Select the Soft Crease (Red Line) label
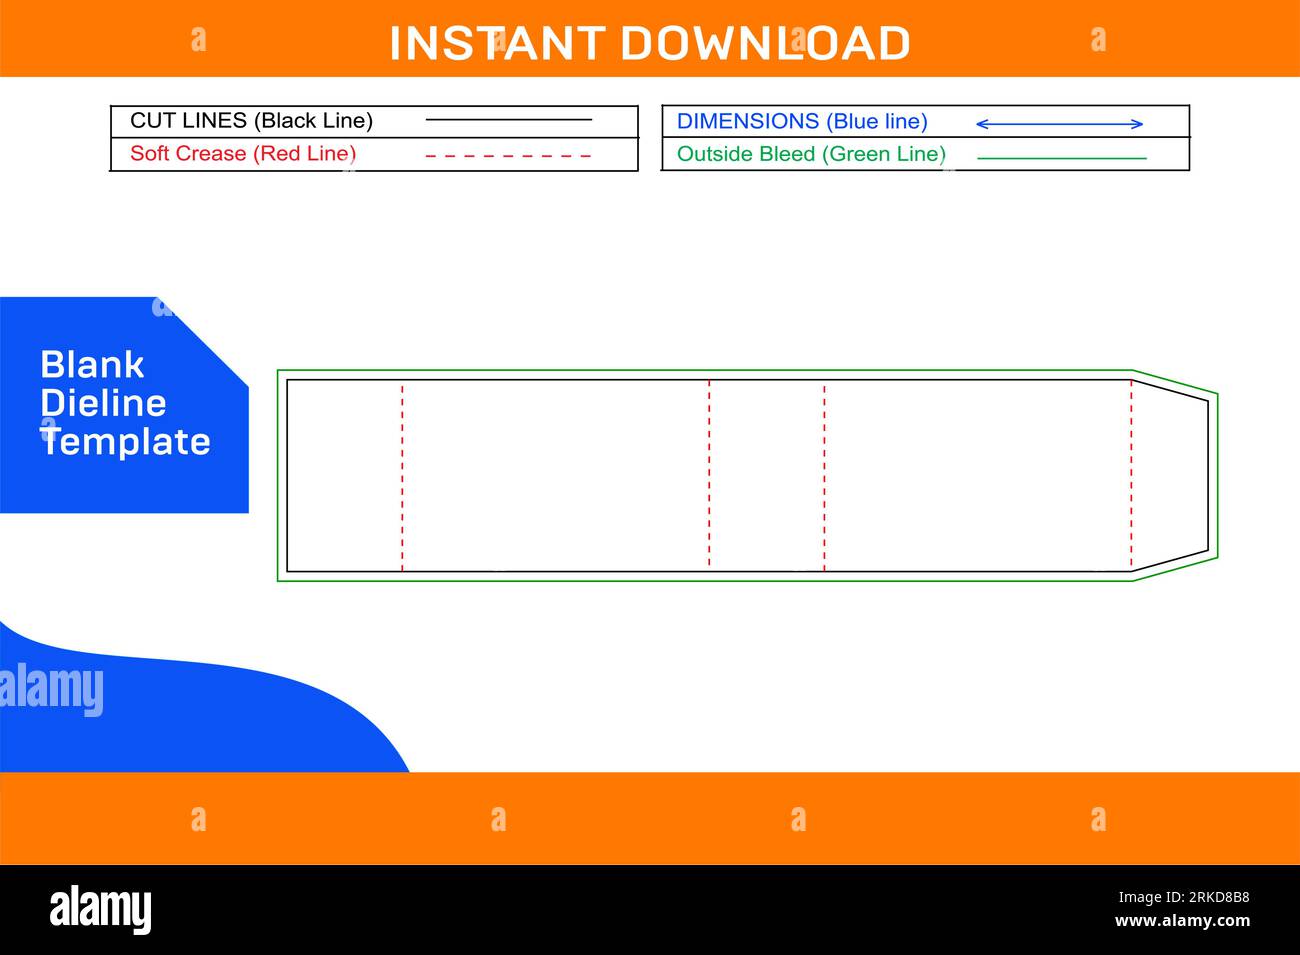Screen dimensions: 1300x955 [243, 154]
